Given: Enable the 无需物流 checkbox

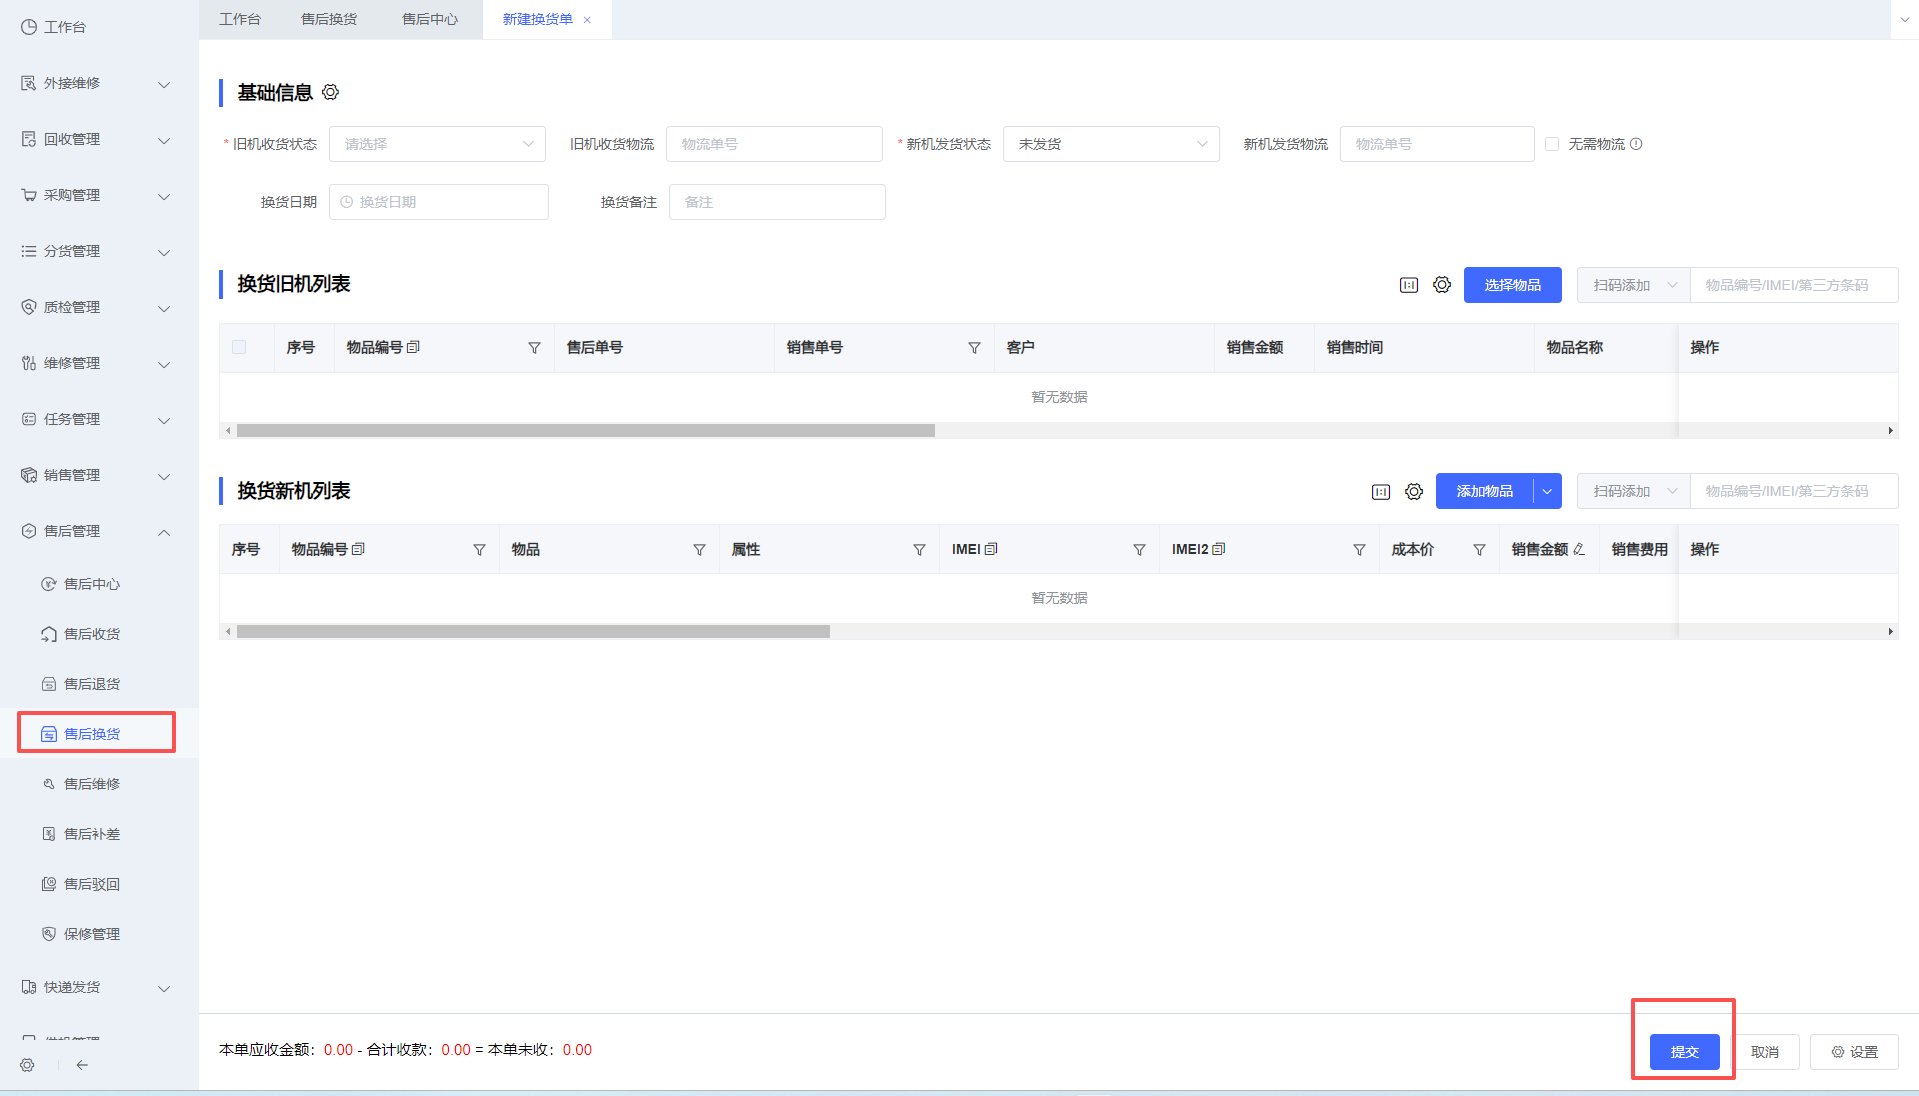Looking at the screenshot, I should [x=1552, y=144].
